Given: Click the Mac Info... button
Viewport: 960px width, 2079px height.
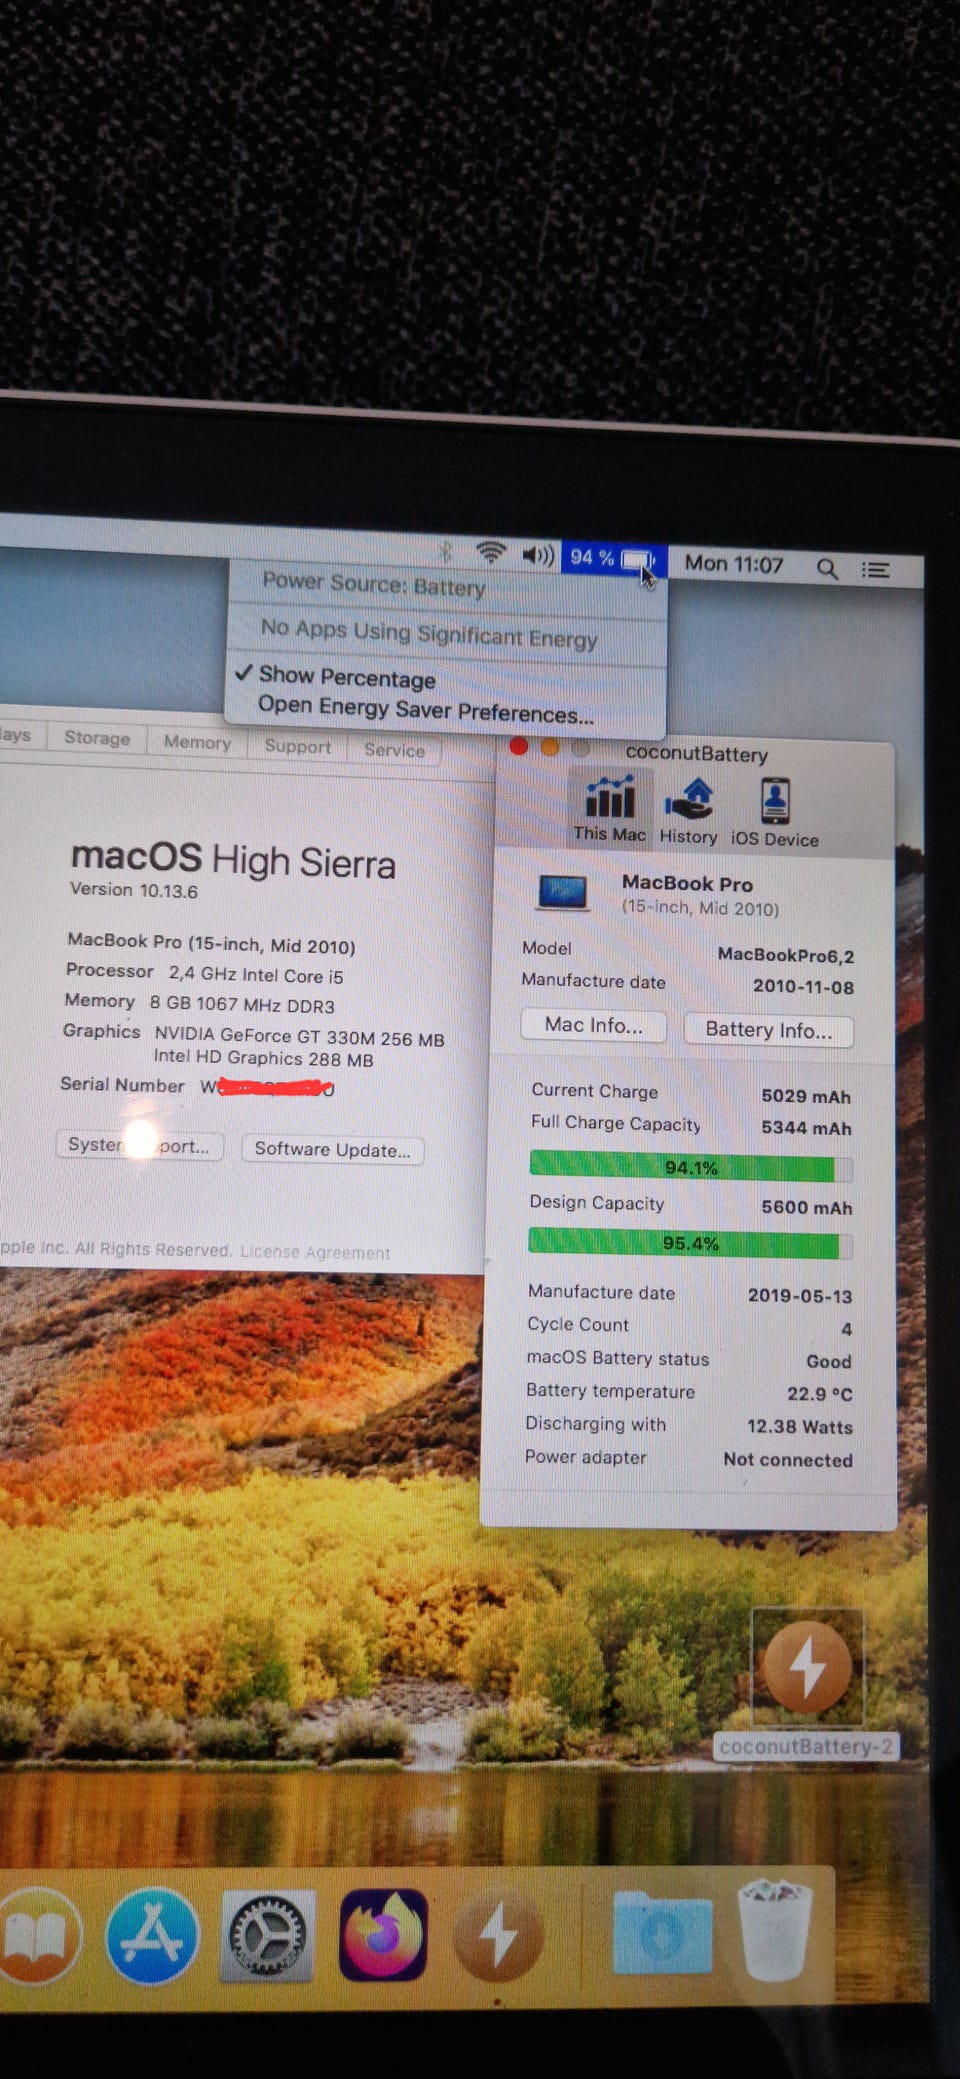Looking at the screenshot, I should [594, 1025].
